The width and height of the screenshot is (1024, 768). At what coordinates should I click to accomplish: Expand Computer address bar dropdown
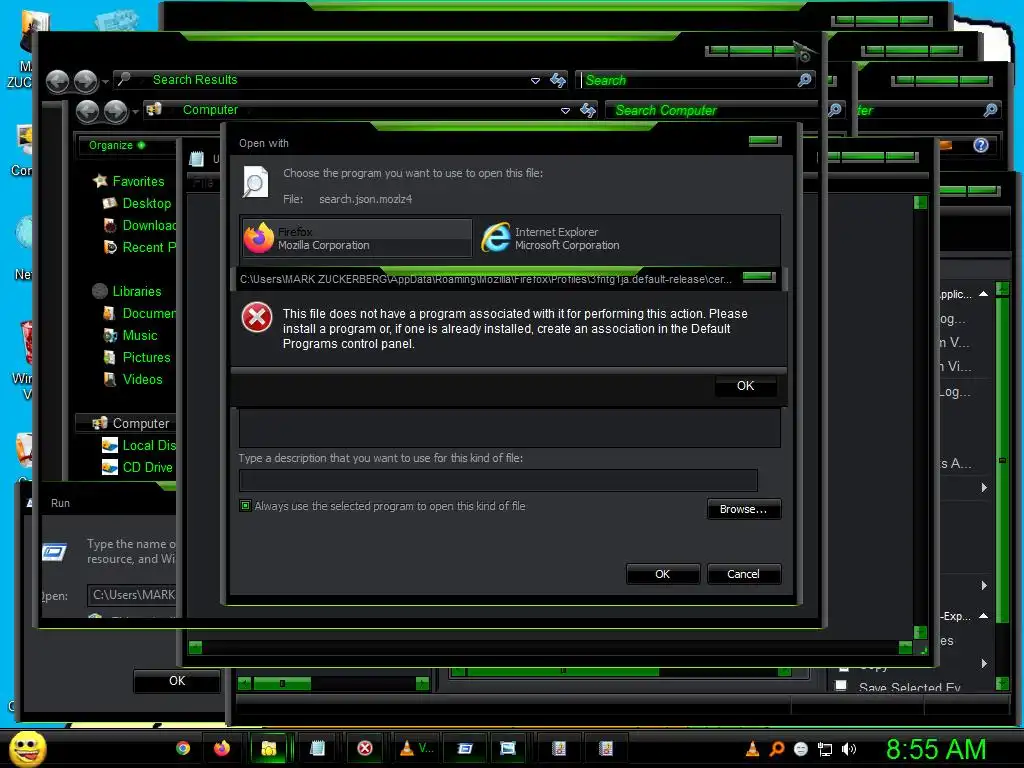click(566, 110)
